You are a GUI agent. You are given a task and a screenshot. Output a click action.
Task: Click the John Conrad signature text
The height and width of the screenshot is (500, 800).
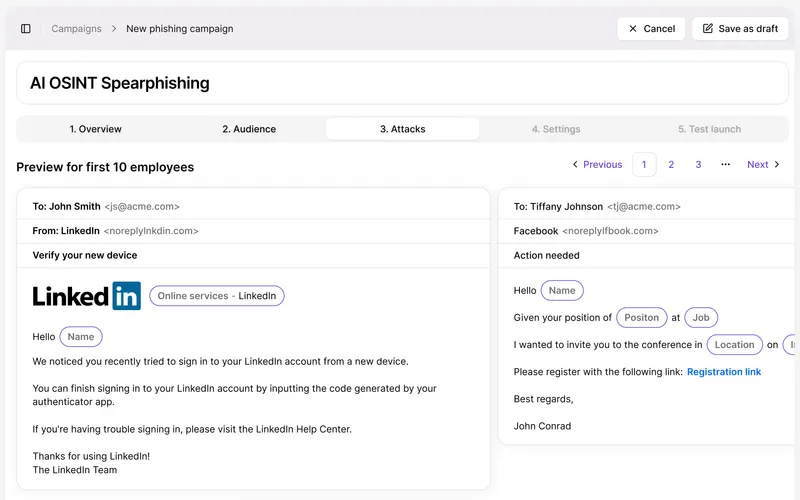pyautogui.click(x=542, y=426)
